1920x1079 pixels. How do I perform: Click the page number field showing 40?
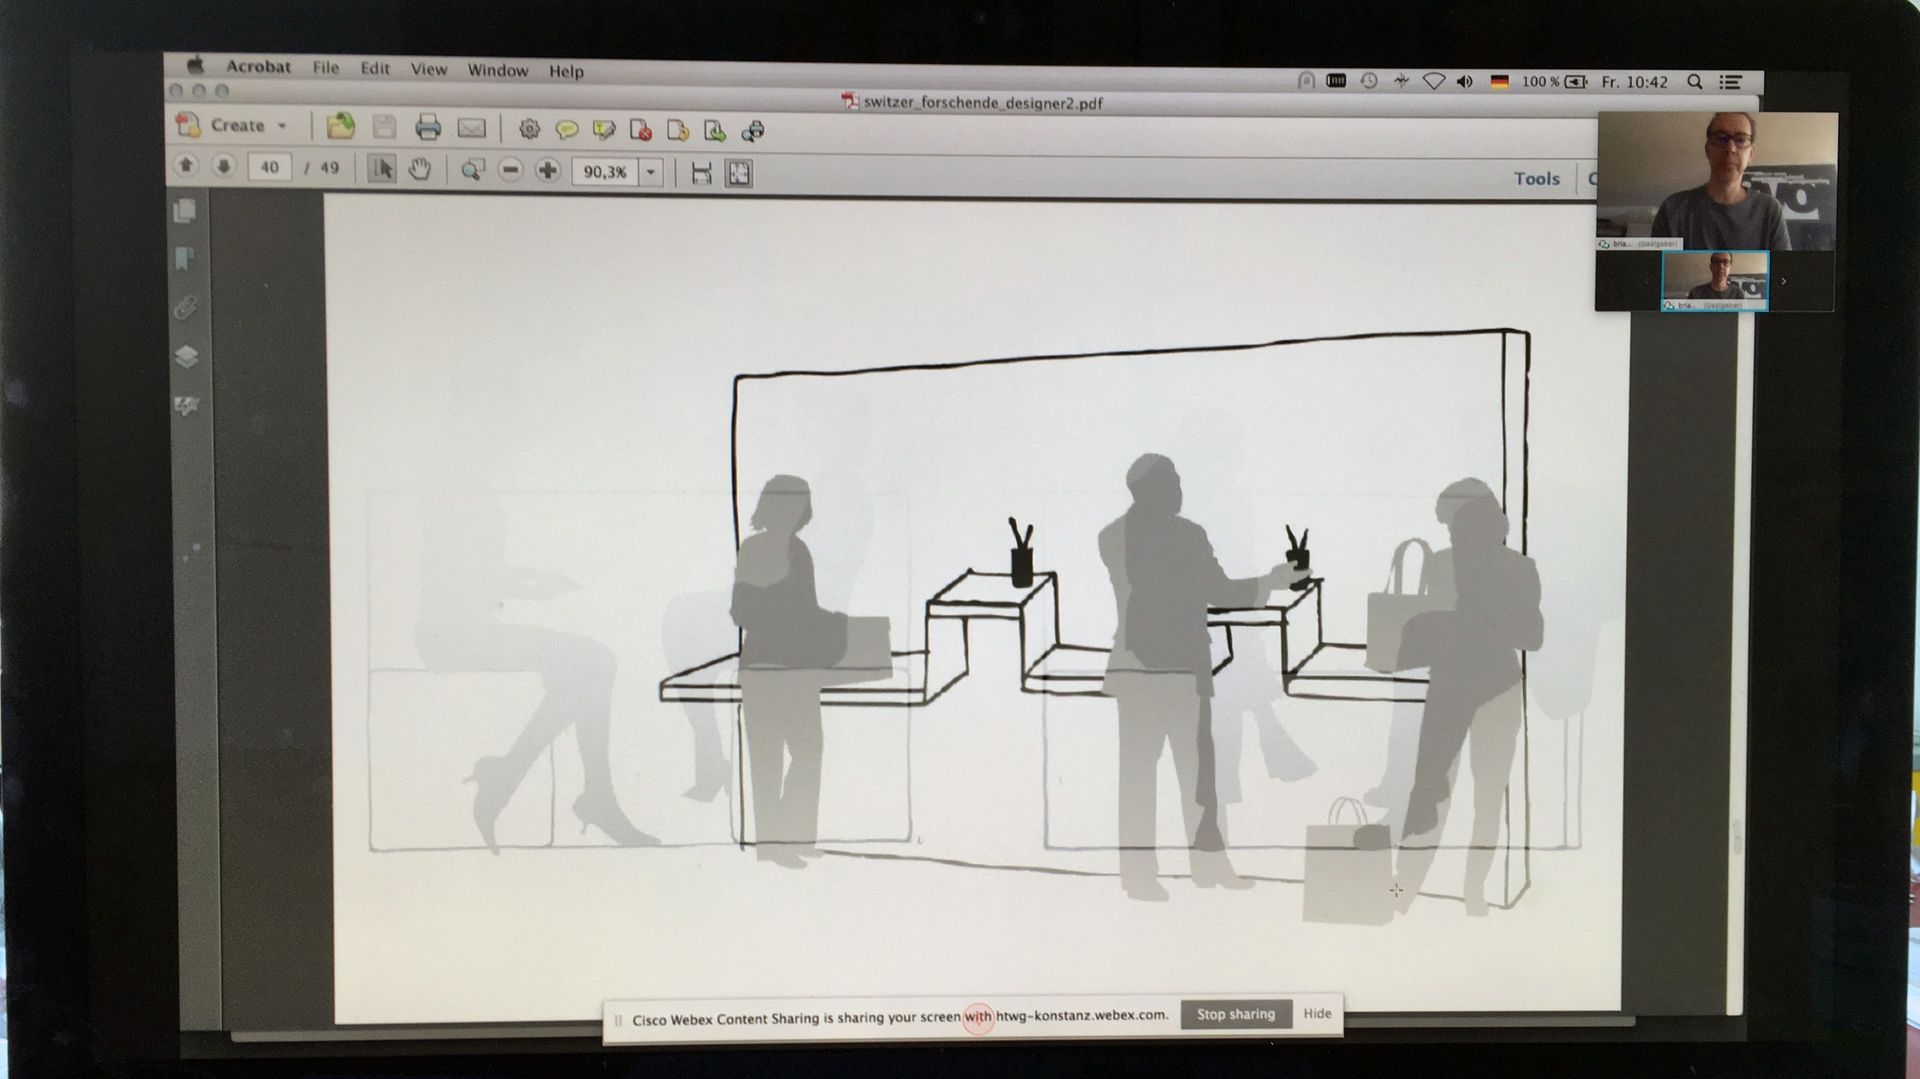269,167
